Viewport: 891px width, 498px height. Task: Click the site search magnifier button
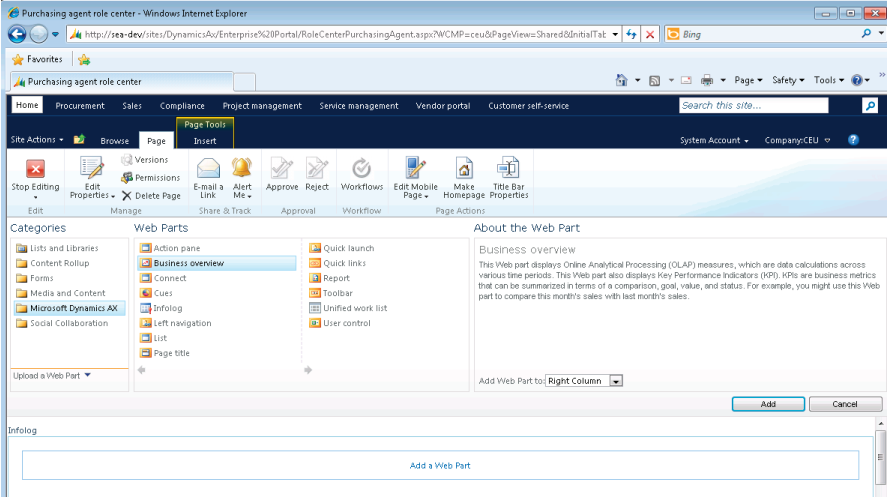click(x=870, y=105)
